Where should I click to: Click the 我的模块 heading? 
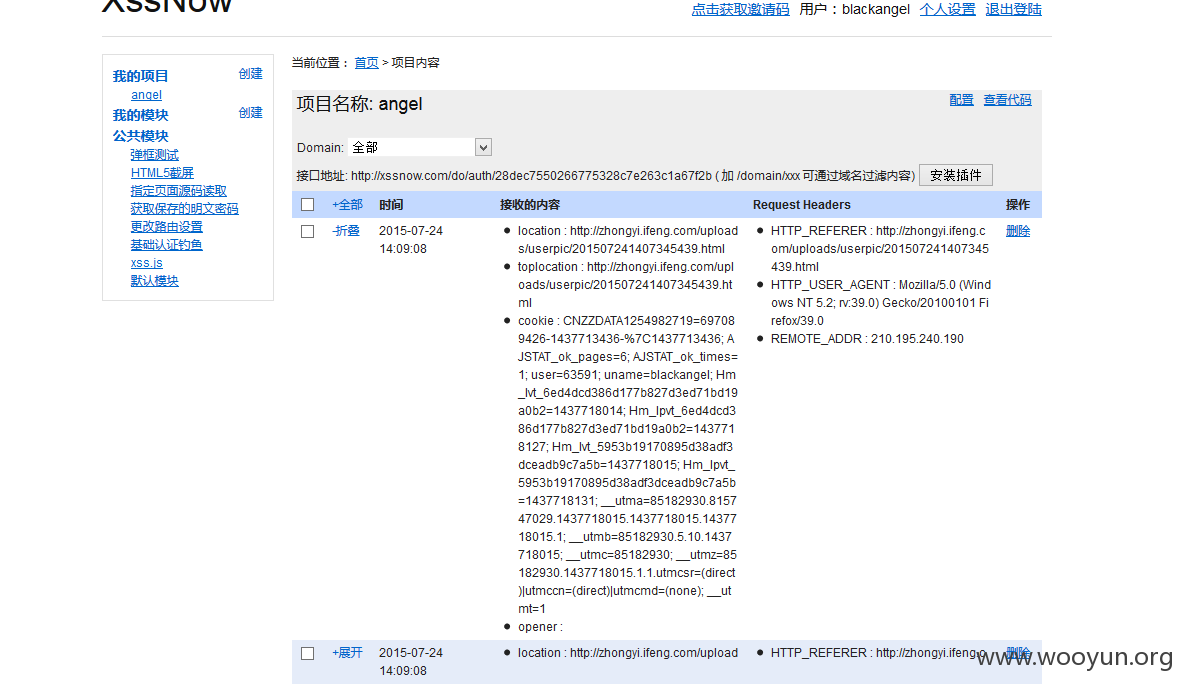(x=140, y=115)
